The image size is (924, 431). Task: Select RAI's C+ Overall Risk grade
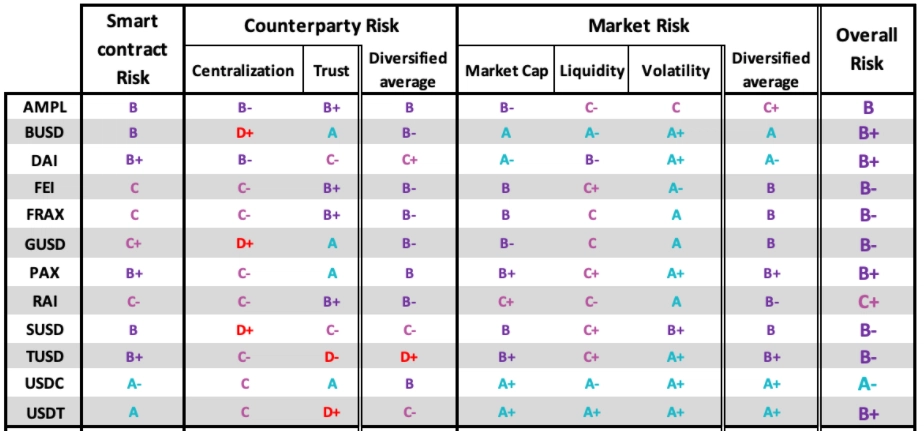tap(868, 299)
